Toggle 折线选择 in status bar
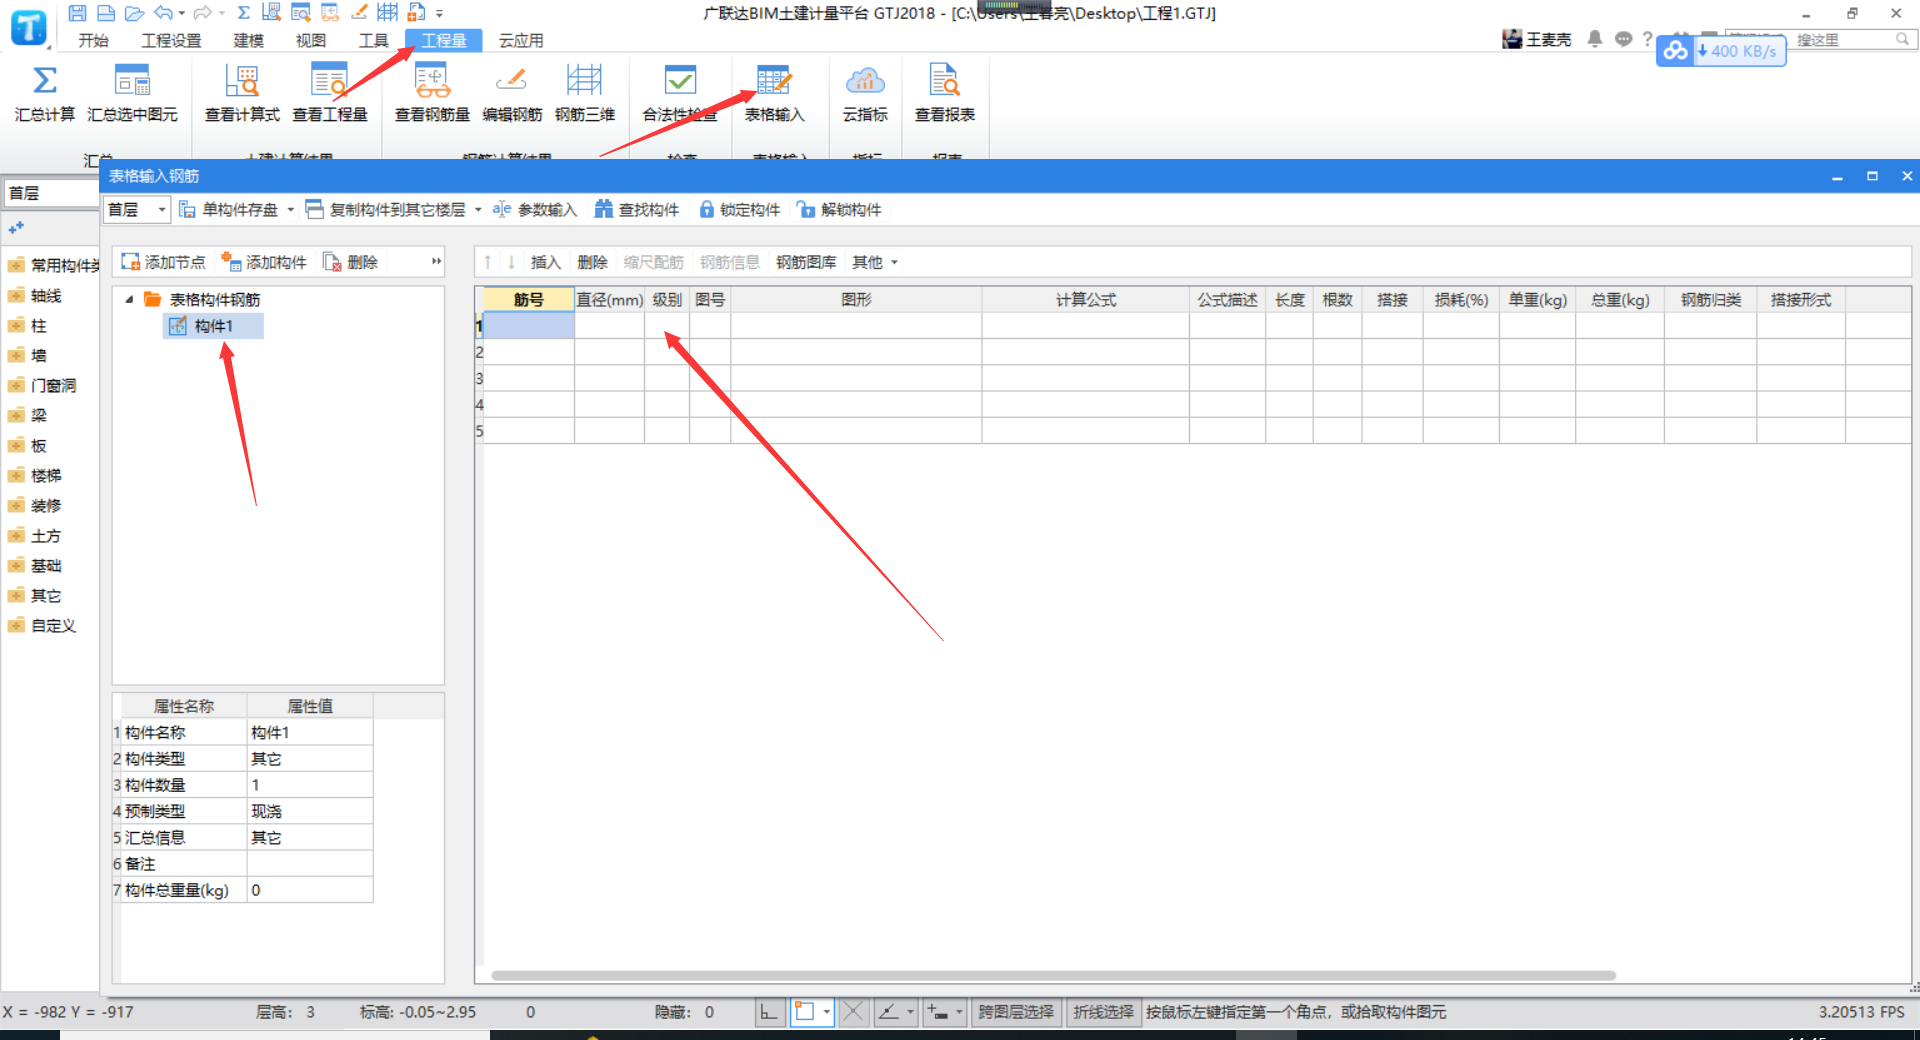The image size is (1920, 1040). coord(1103,1012)
